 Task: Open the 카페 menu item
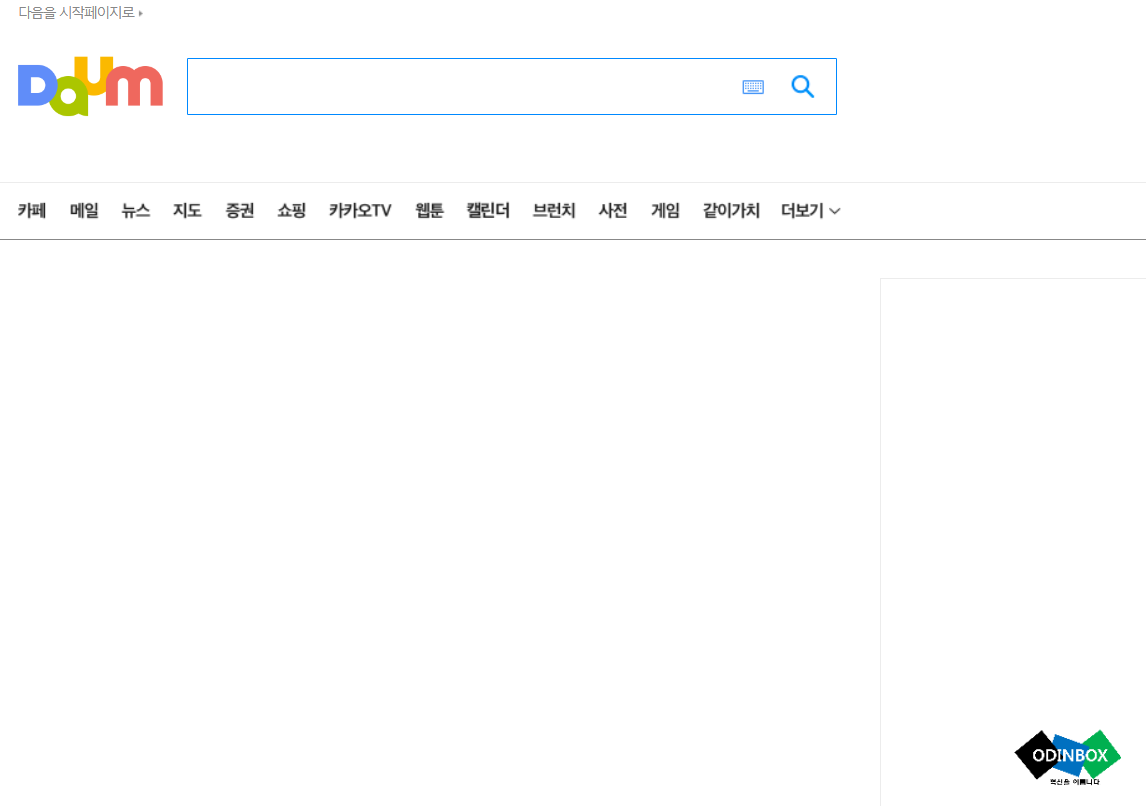tap(32, 210)
